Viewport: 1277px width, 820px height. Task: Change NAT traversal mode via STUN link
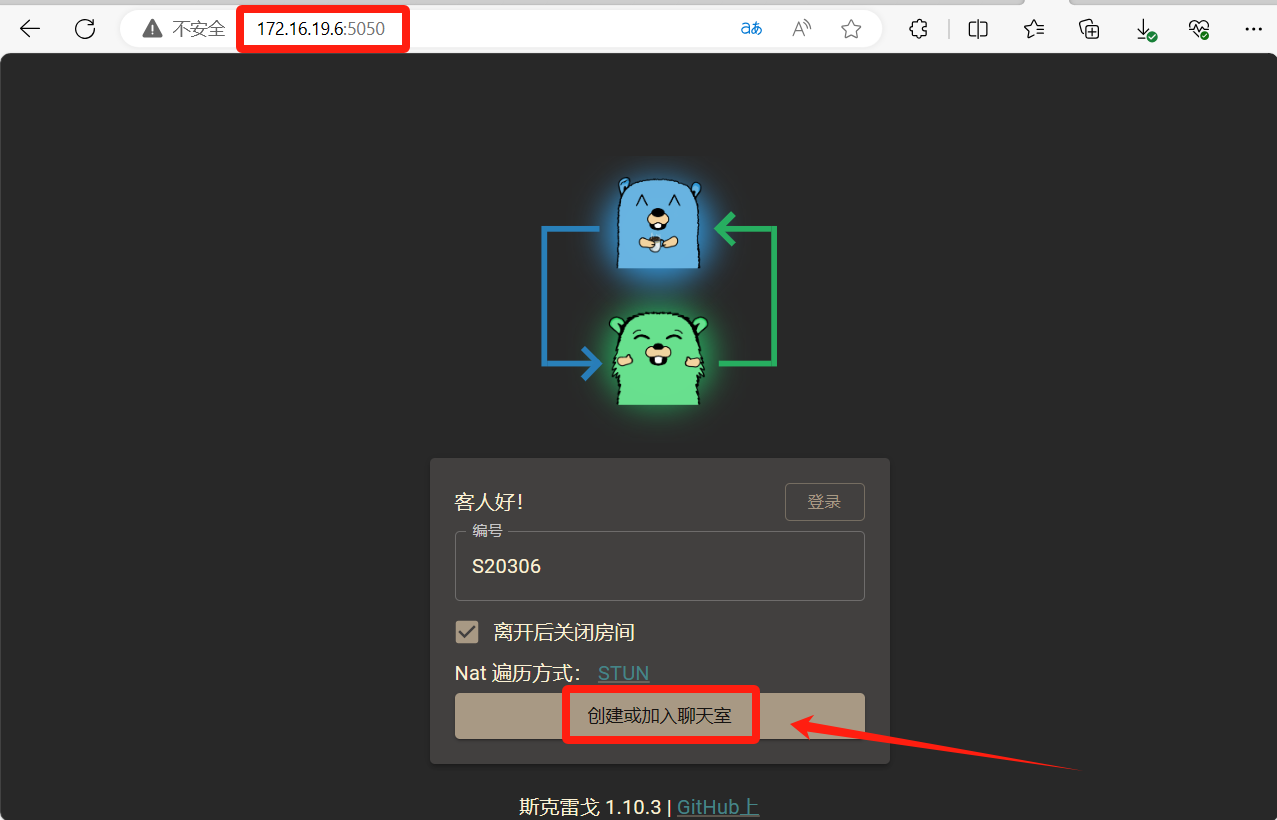[x=623, y=673]
